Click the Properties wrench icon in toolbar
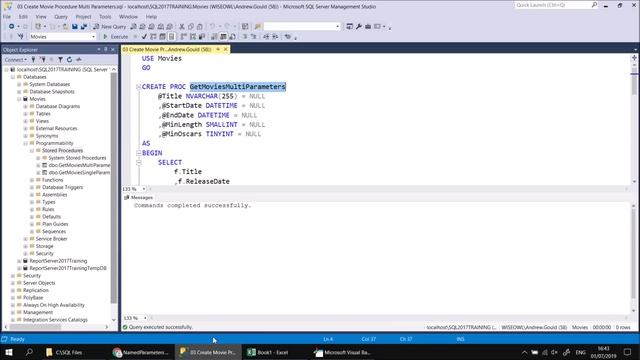 pos(359,27)
